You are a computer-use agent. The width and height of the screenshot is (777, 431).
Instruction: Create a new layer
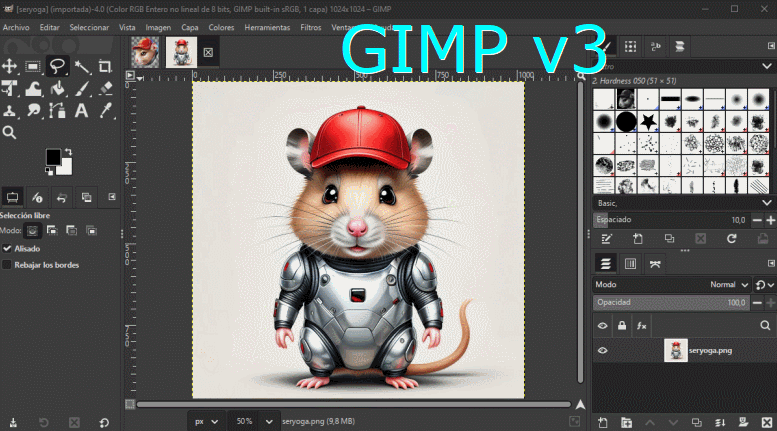[x=603, y=423]
